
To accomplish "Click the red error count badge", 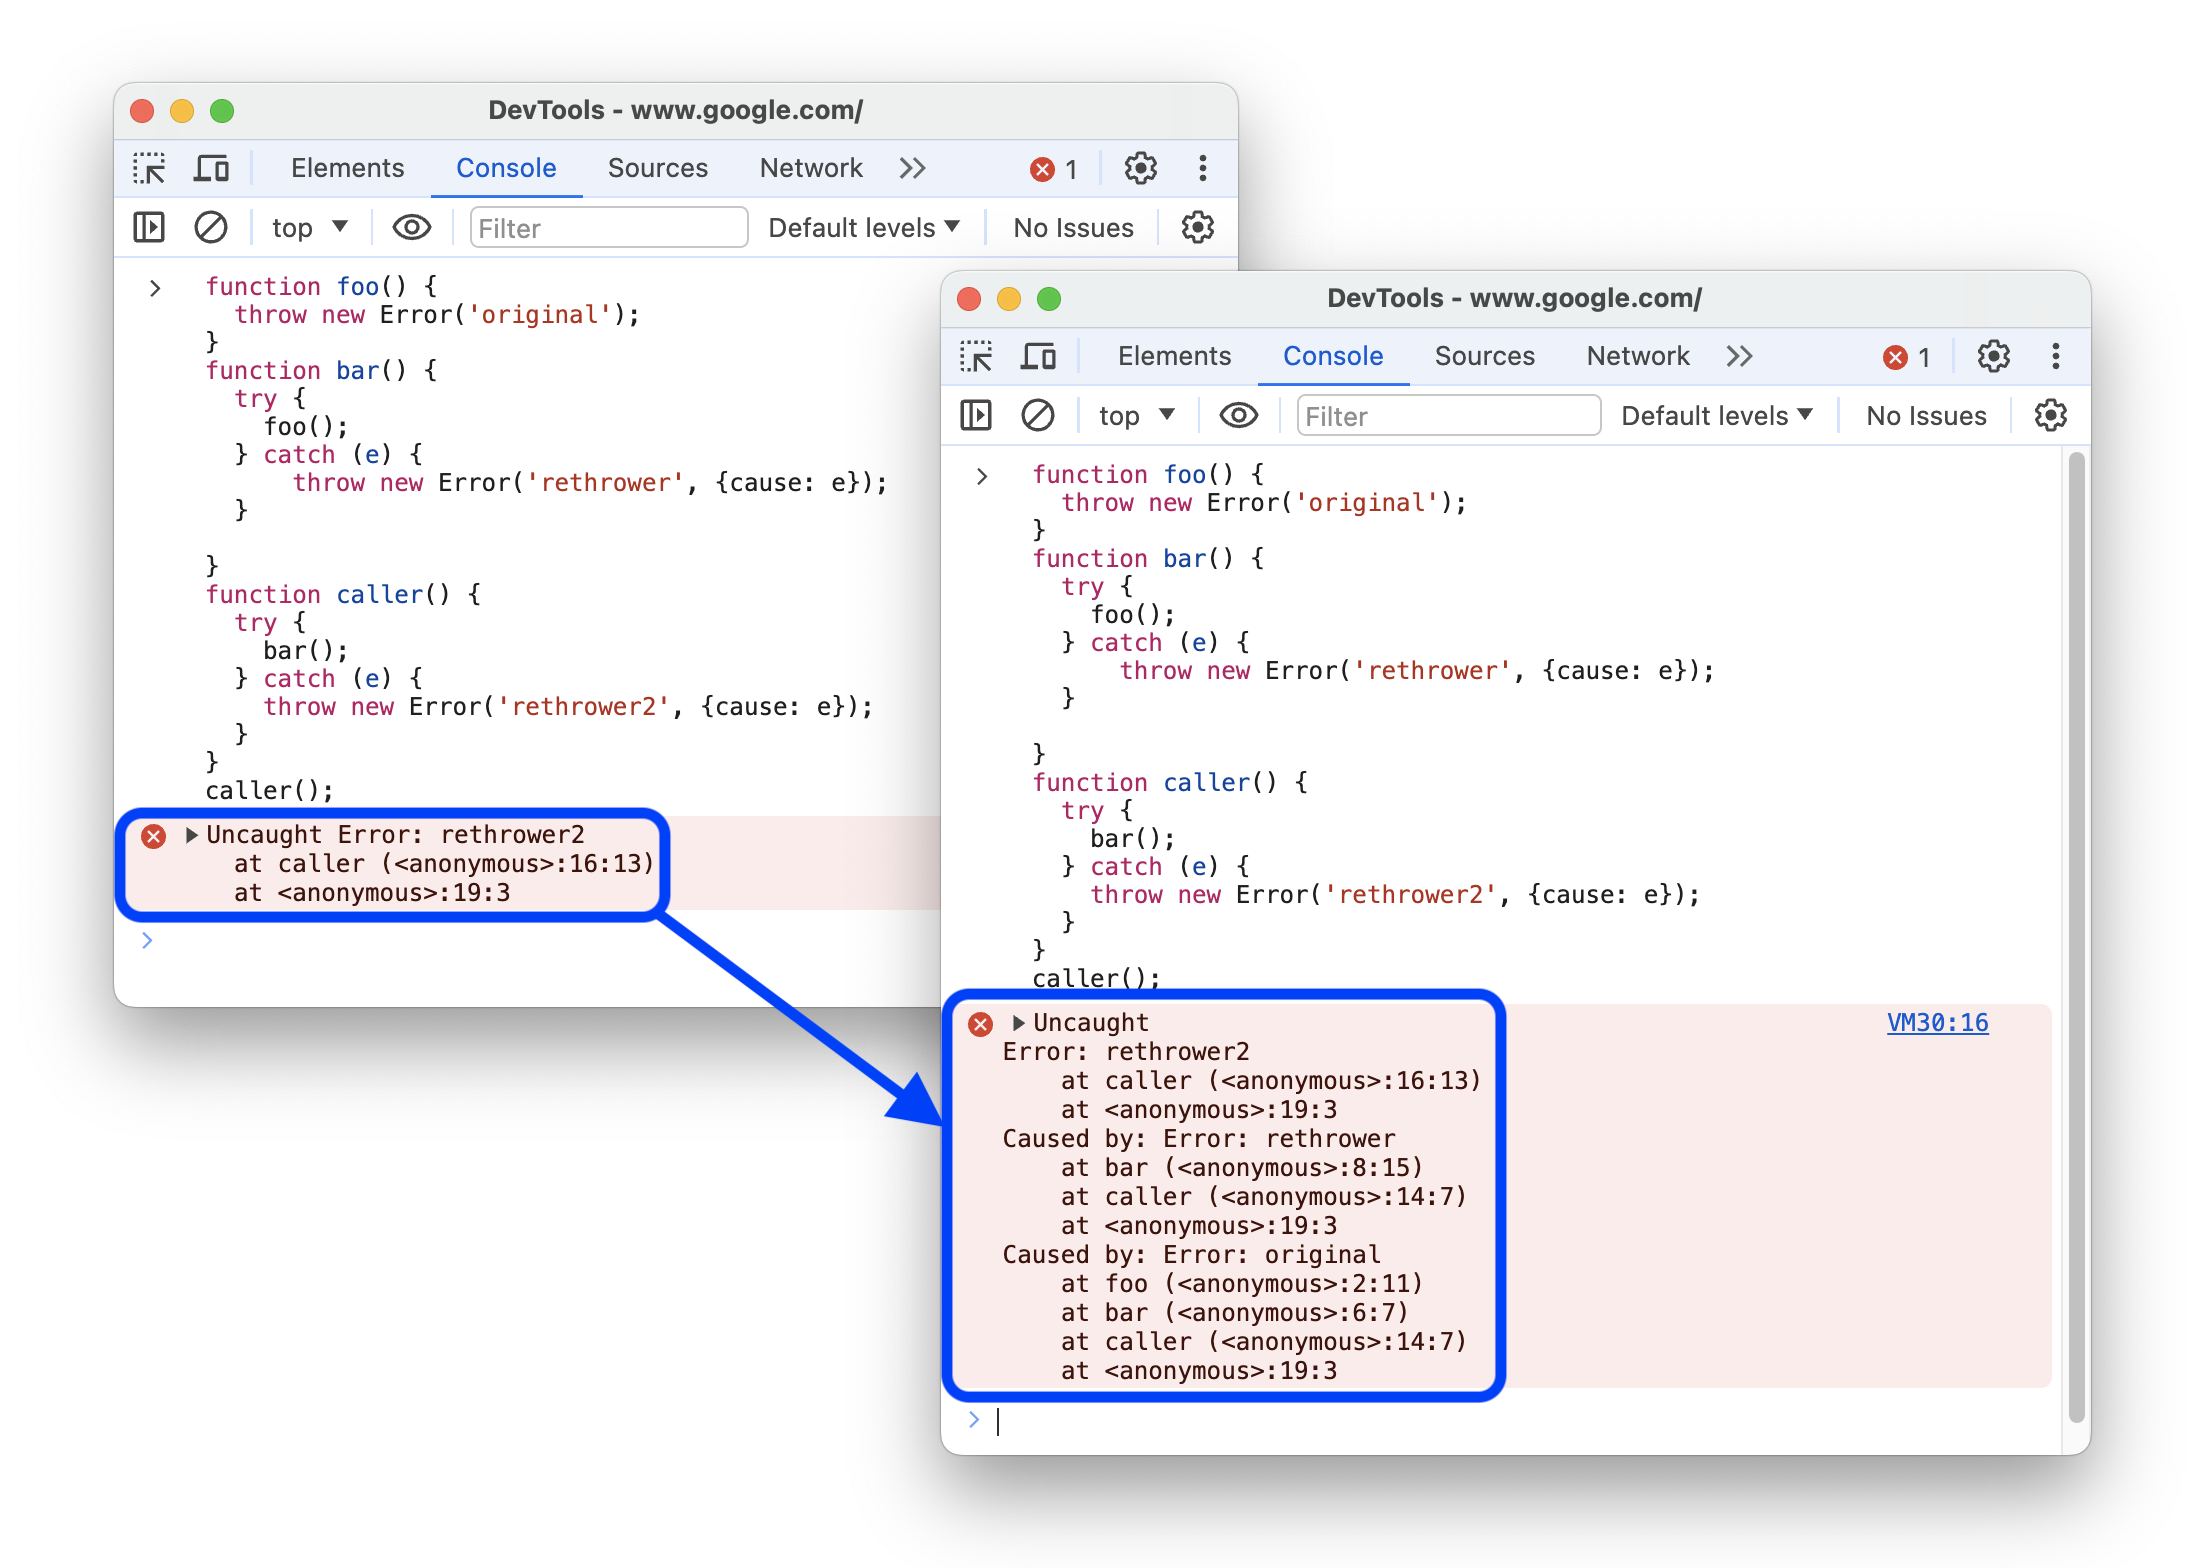I will pyautogui.click(x=1056, y=170).
